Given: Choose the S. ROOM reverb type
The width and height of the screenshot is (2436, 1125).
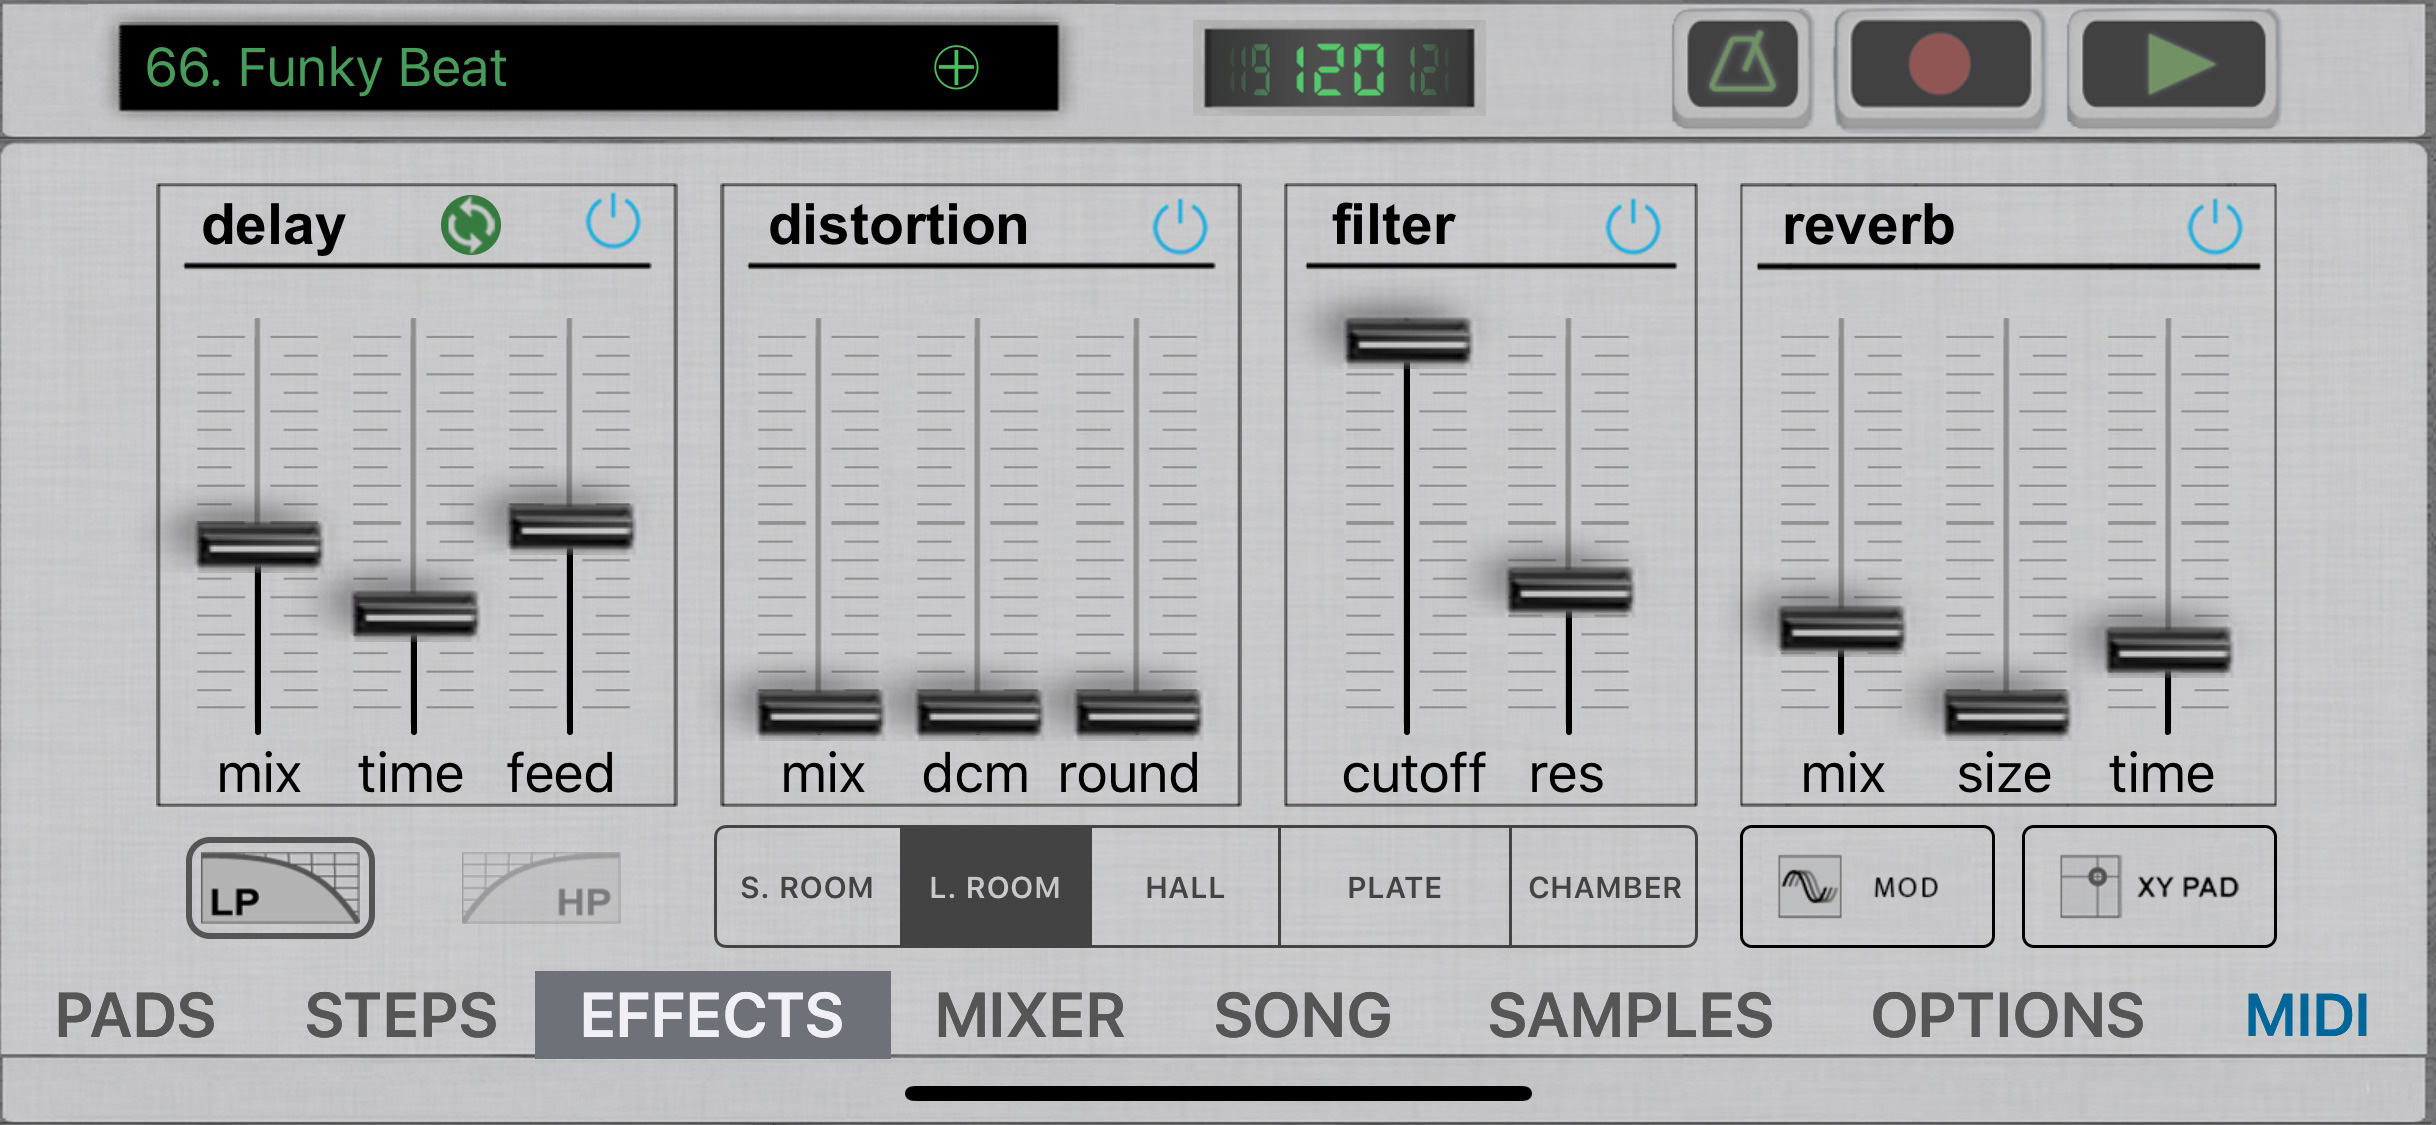Looking at the screenshot, I should point(807,887).
